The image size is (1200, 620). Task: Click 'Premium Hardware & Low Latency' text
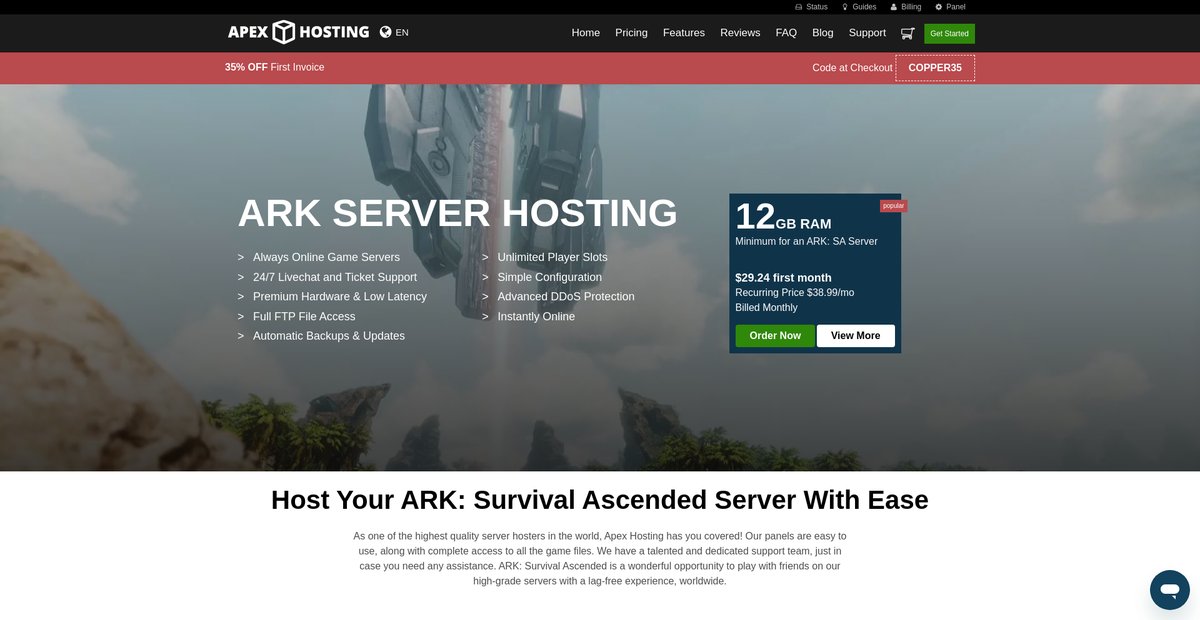point(340,297)
